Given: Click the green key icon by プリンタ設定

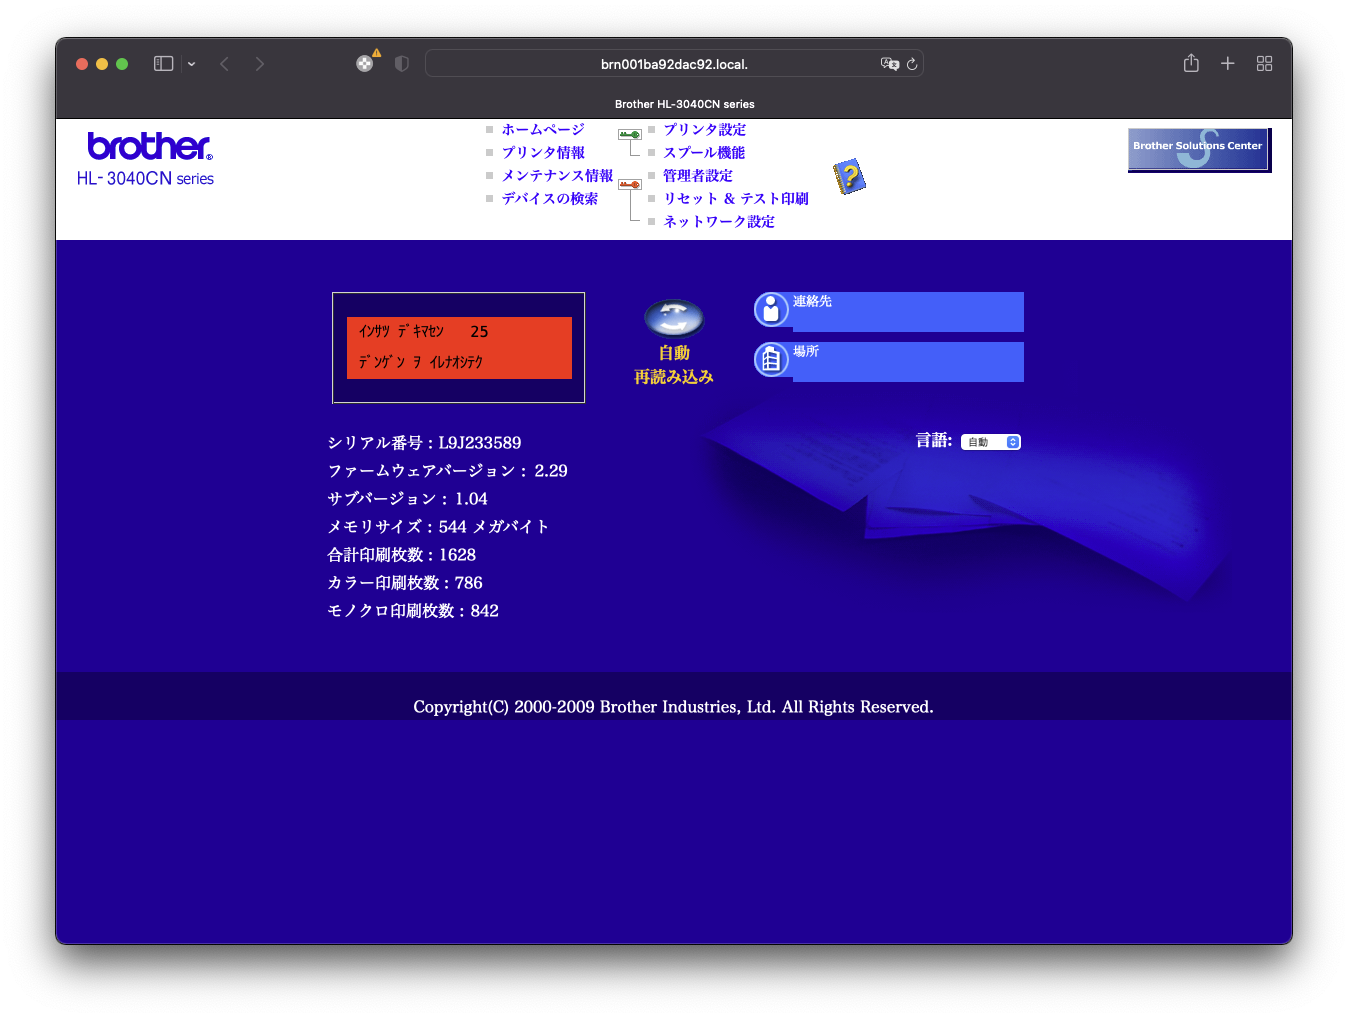Looking at the screenshot, I should [x=629, y=134].
